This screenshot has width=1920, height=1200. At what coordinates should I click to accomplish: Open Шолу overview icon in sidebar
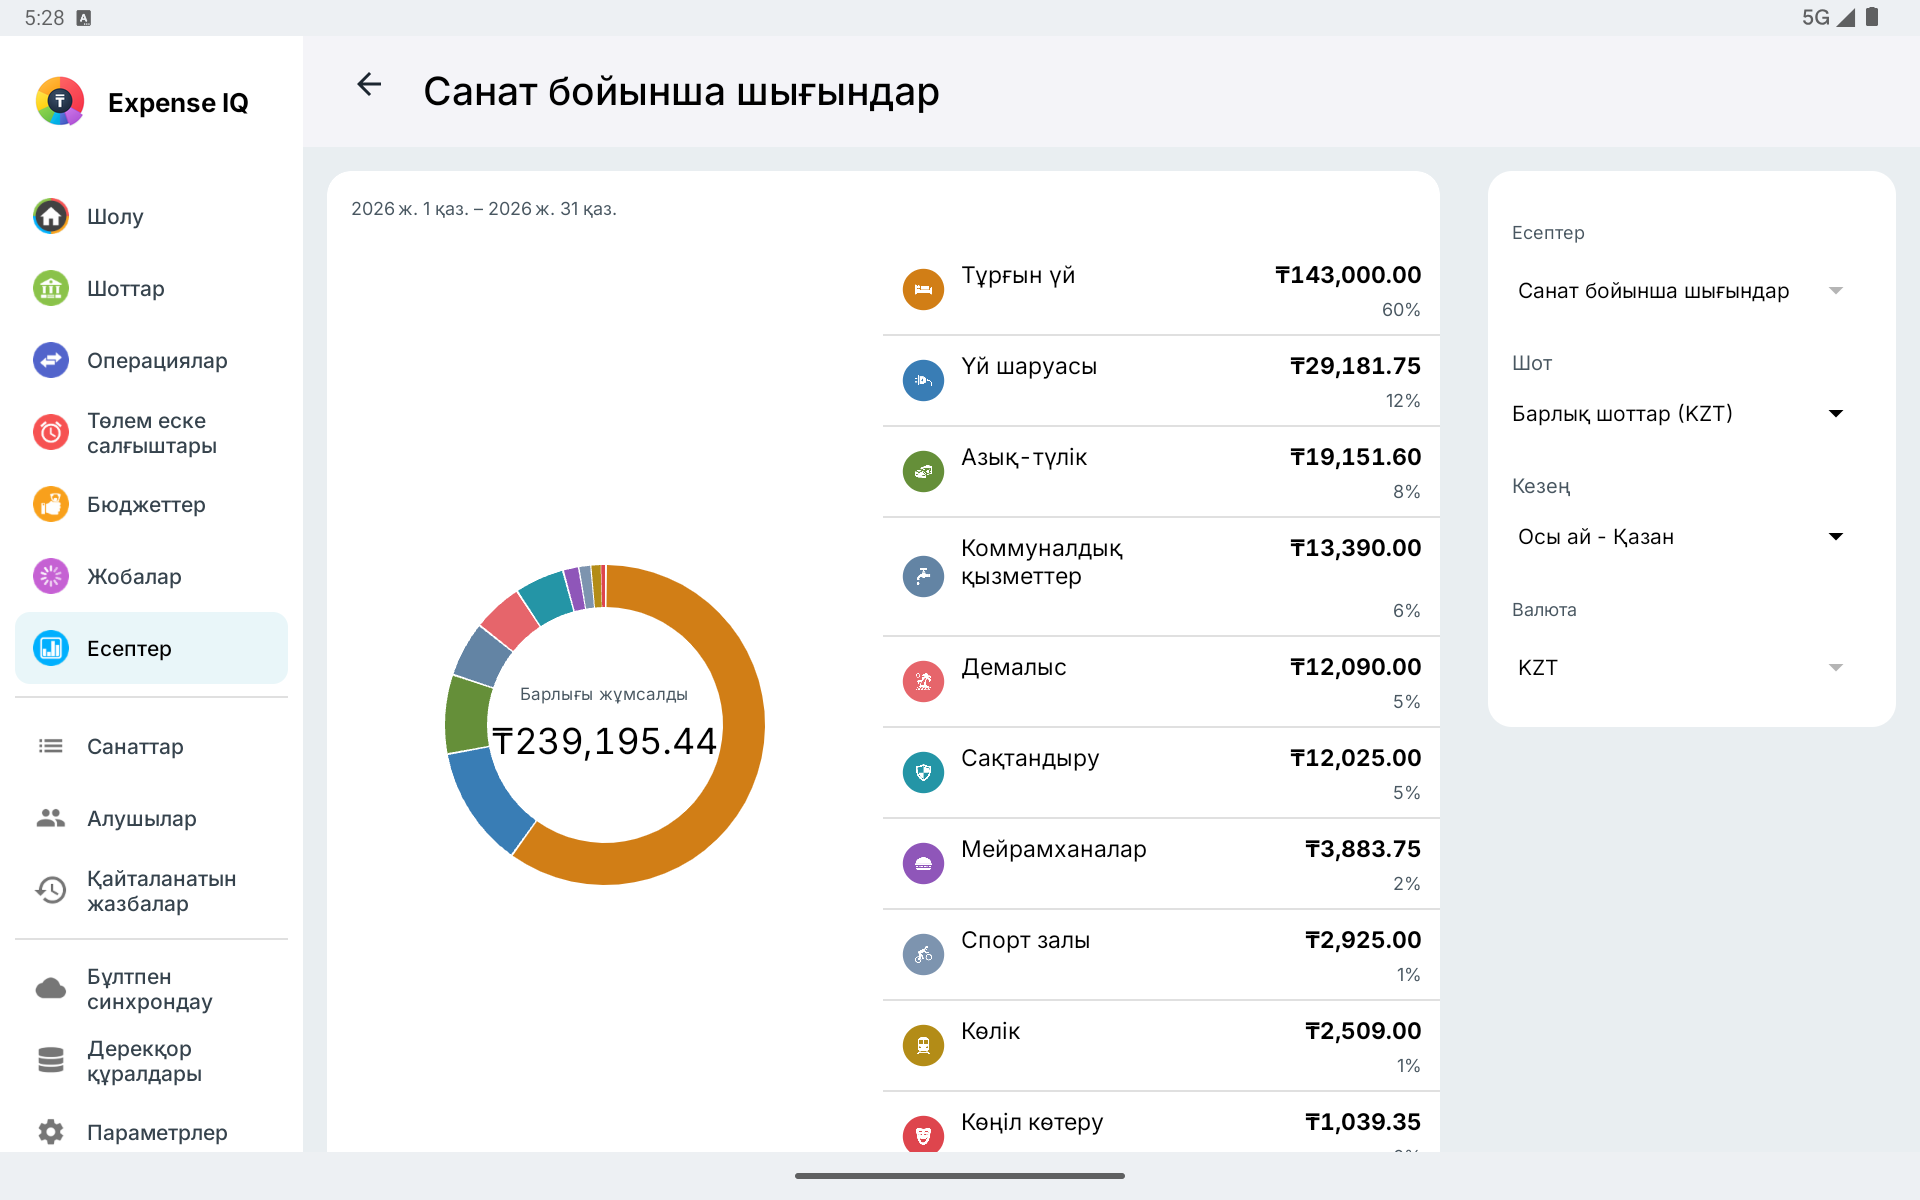[51, 216]
